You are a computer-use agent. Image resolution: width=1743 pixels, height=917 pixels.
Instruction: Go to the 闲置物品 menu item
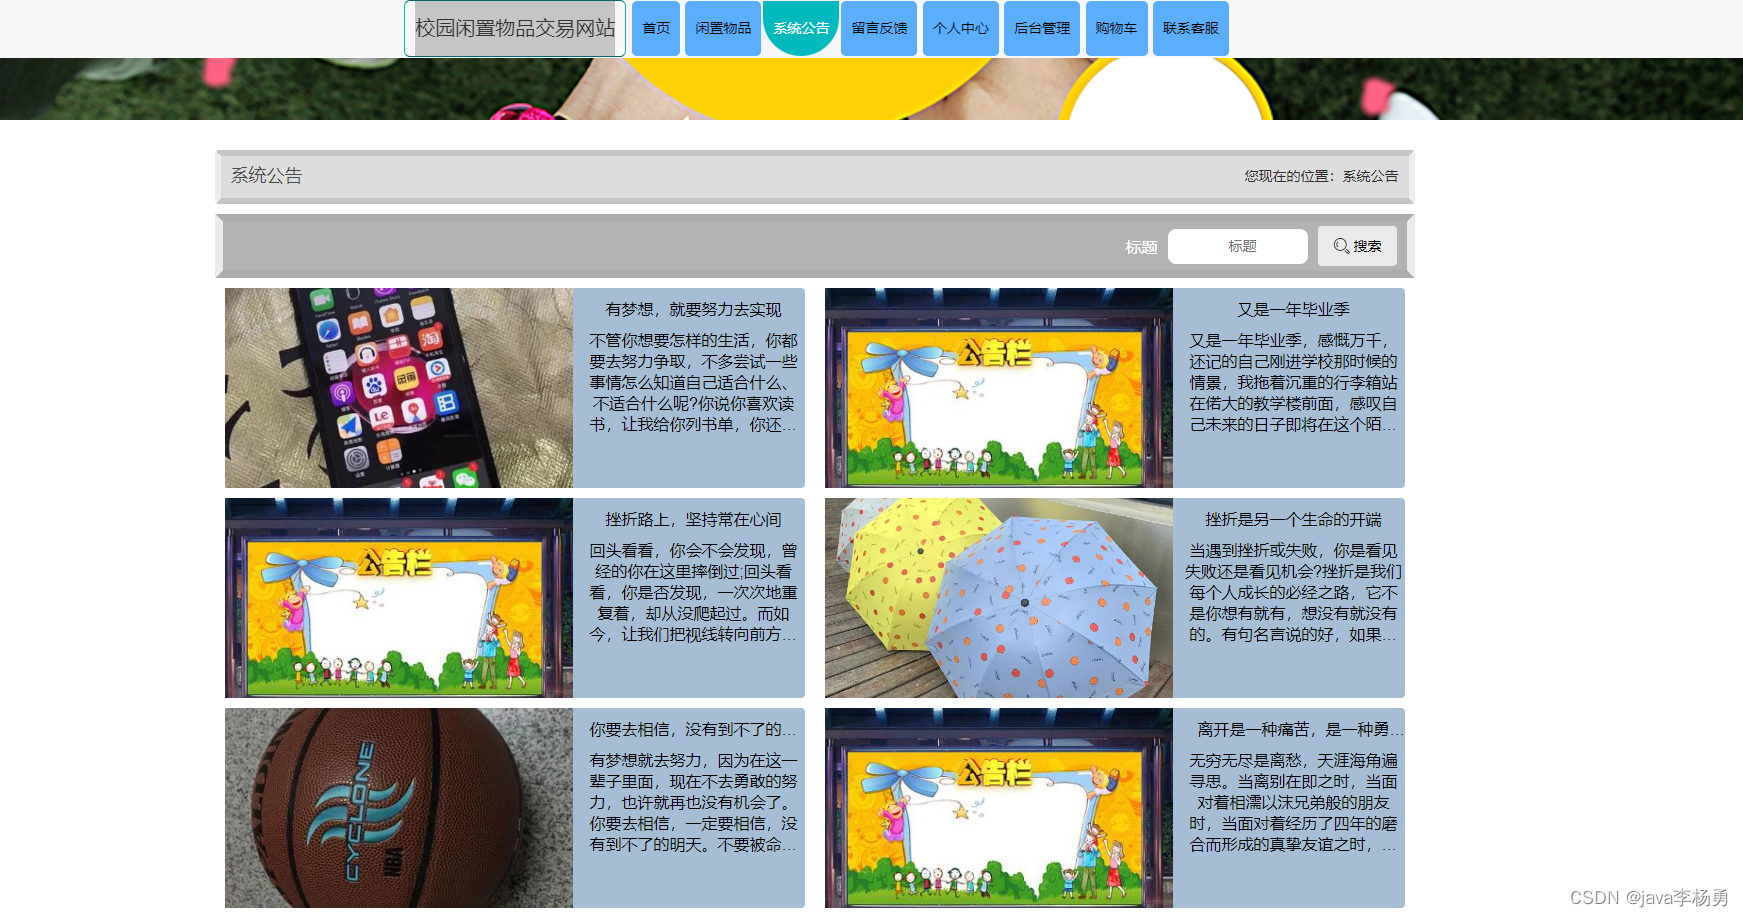[x=723, y=28]
